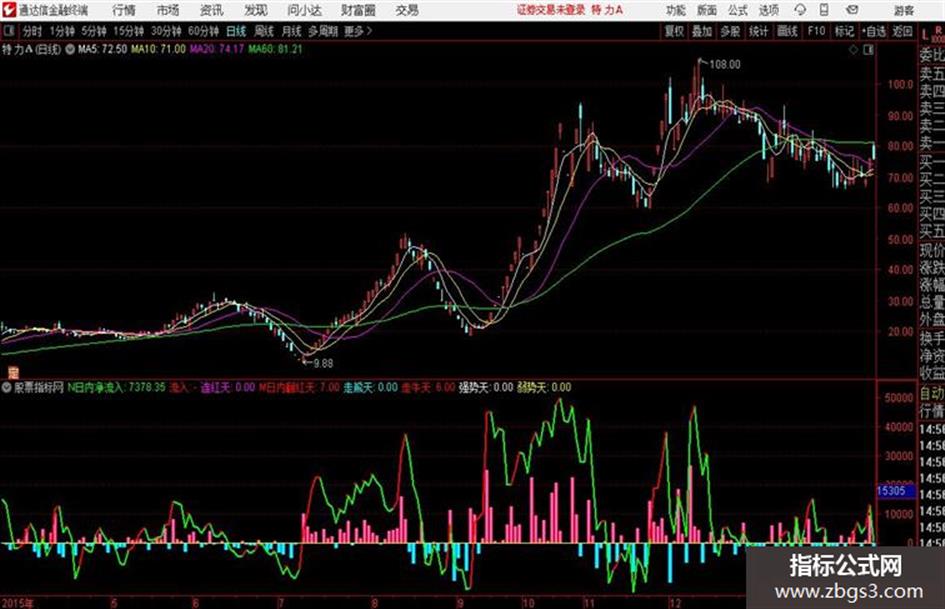Select the 月线 monthly chart tab
Image resolution: width=945 pixels, height=609 pixels.
pyautogui.click(x=291, y=31)
